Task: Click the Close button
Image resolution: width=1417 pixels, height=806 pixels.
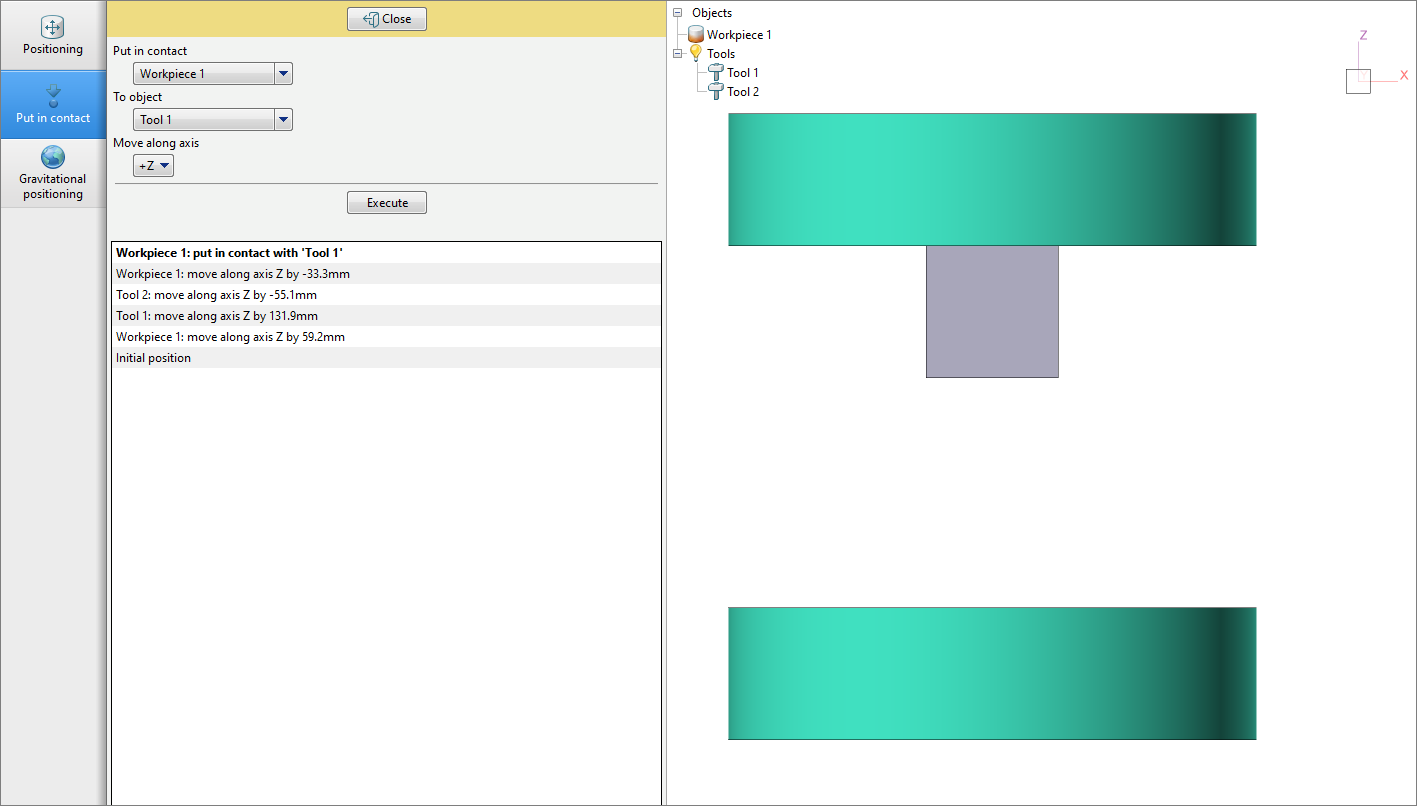Action: [387, 19]
